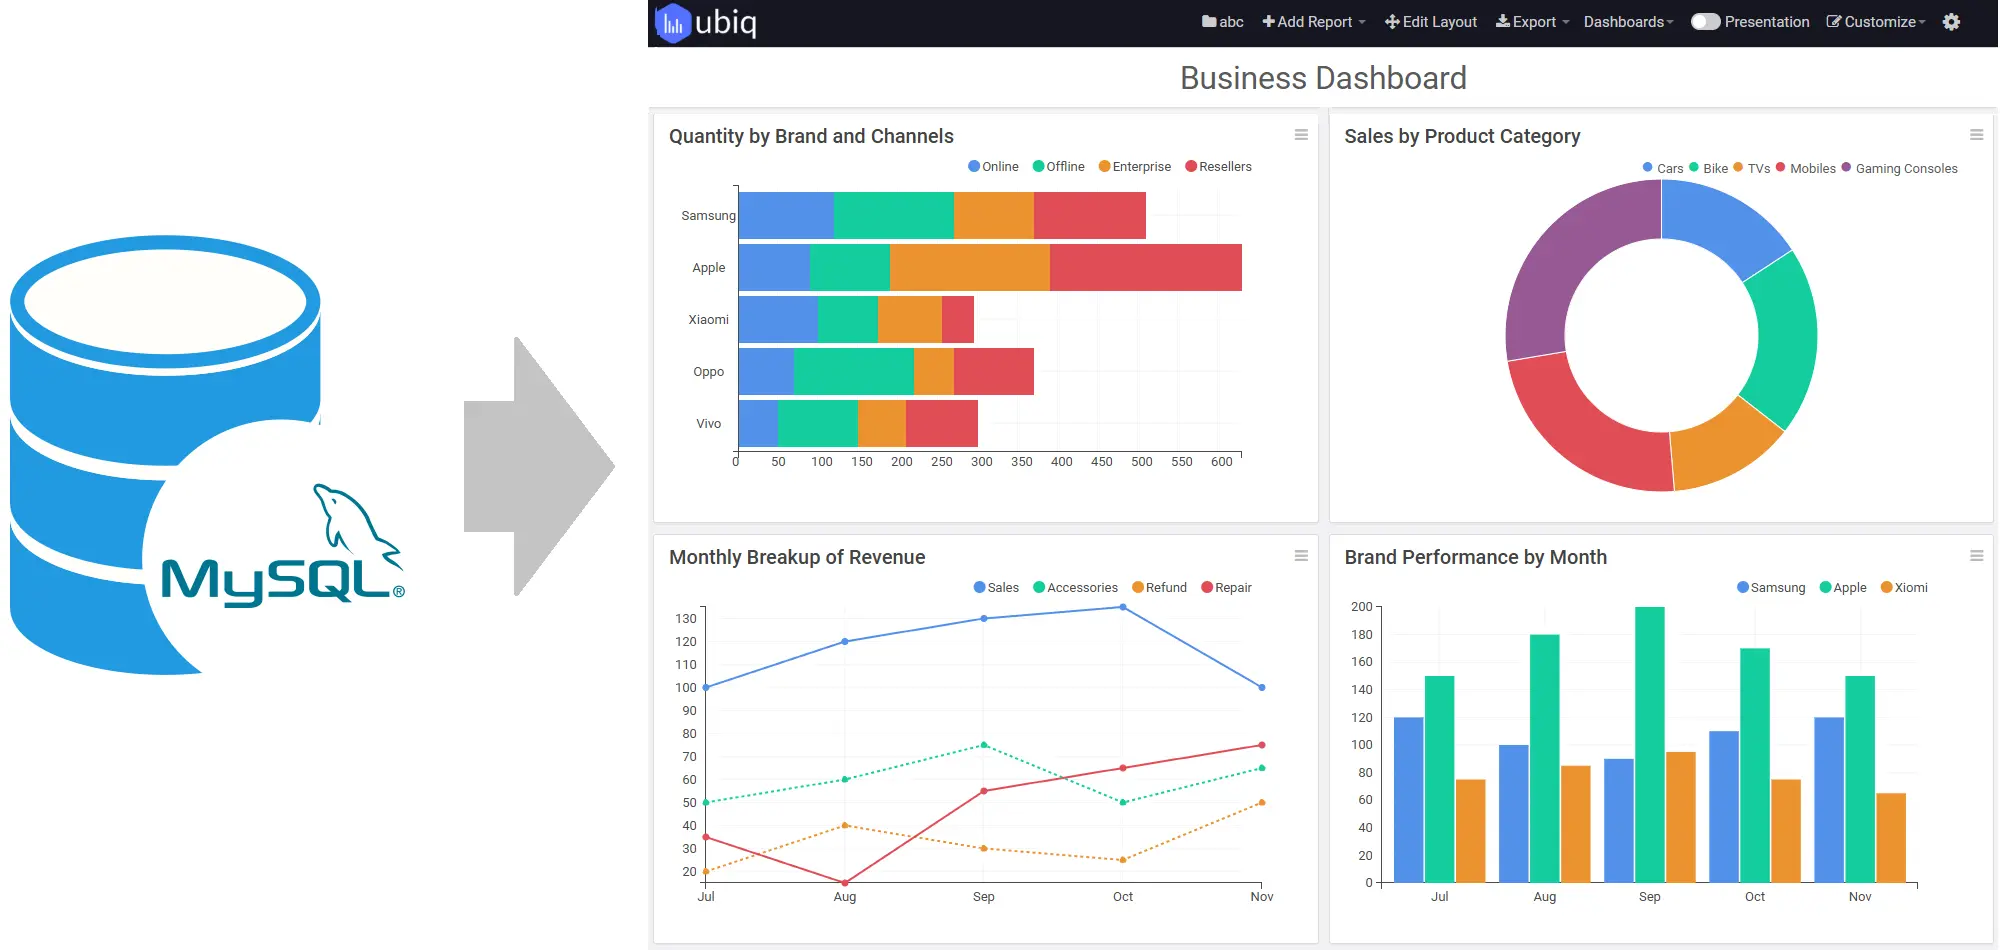Screen dimensions: 2000x950
Task: Toggle Online series in channels legend
Action: (993, 167)
